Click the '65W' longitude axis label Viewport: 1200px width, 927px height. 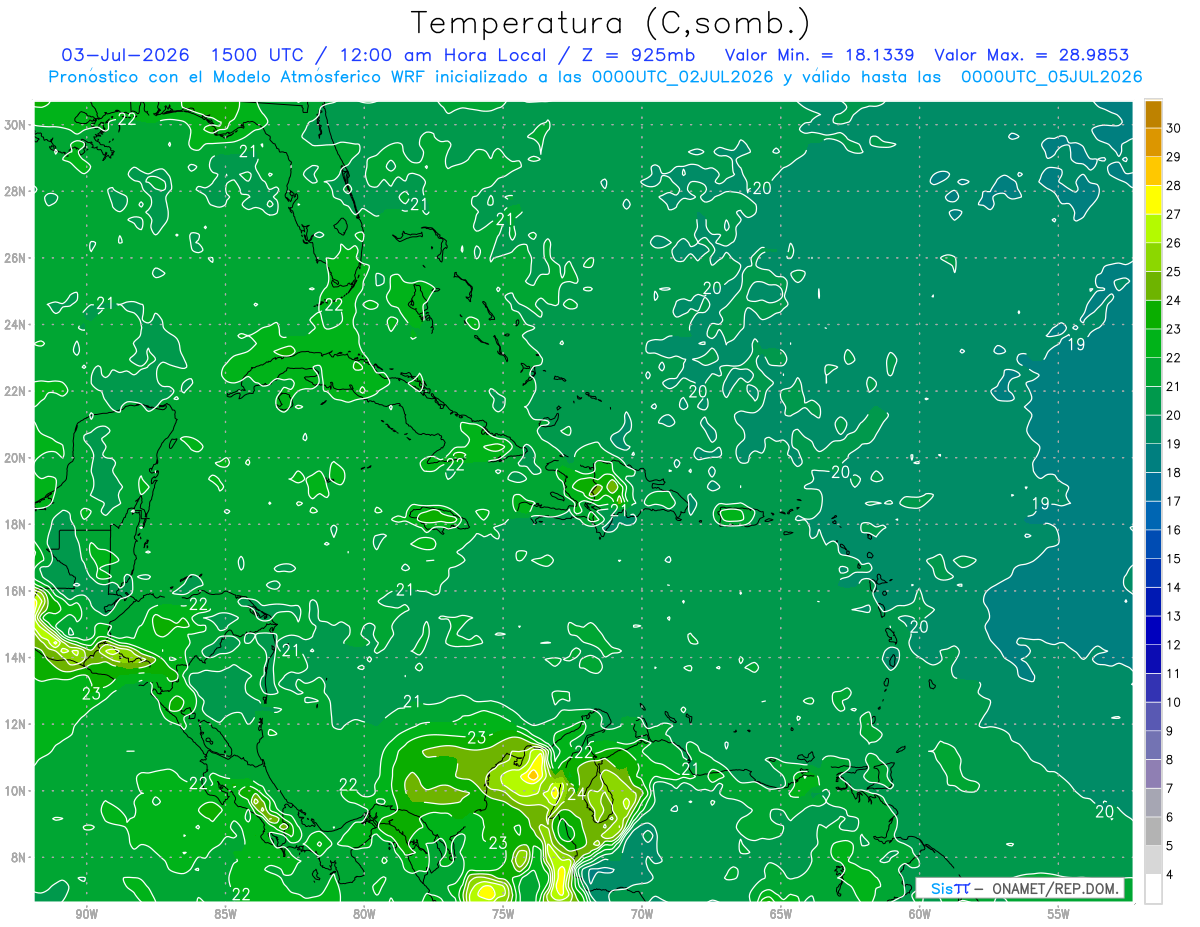point(781,914)
